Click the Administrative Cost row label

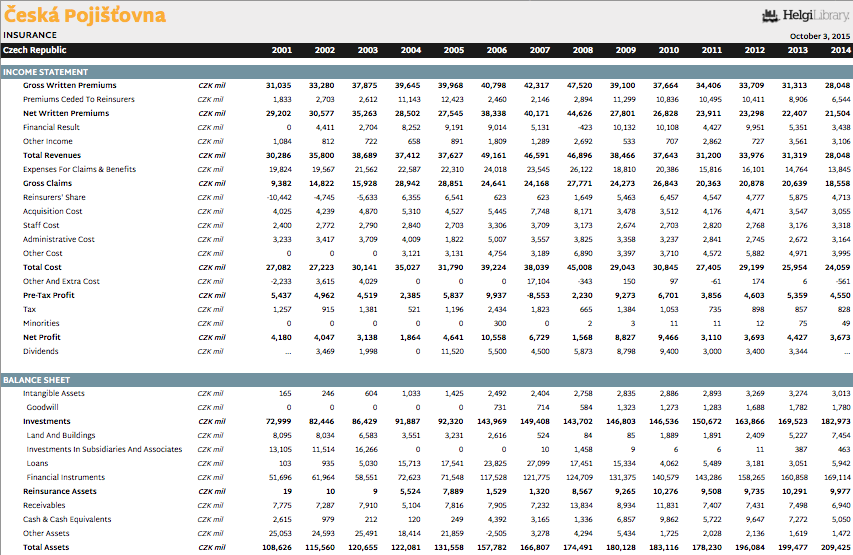(59, 239)
